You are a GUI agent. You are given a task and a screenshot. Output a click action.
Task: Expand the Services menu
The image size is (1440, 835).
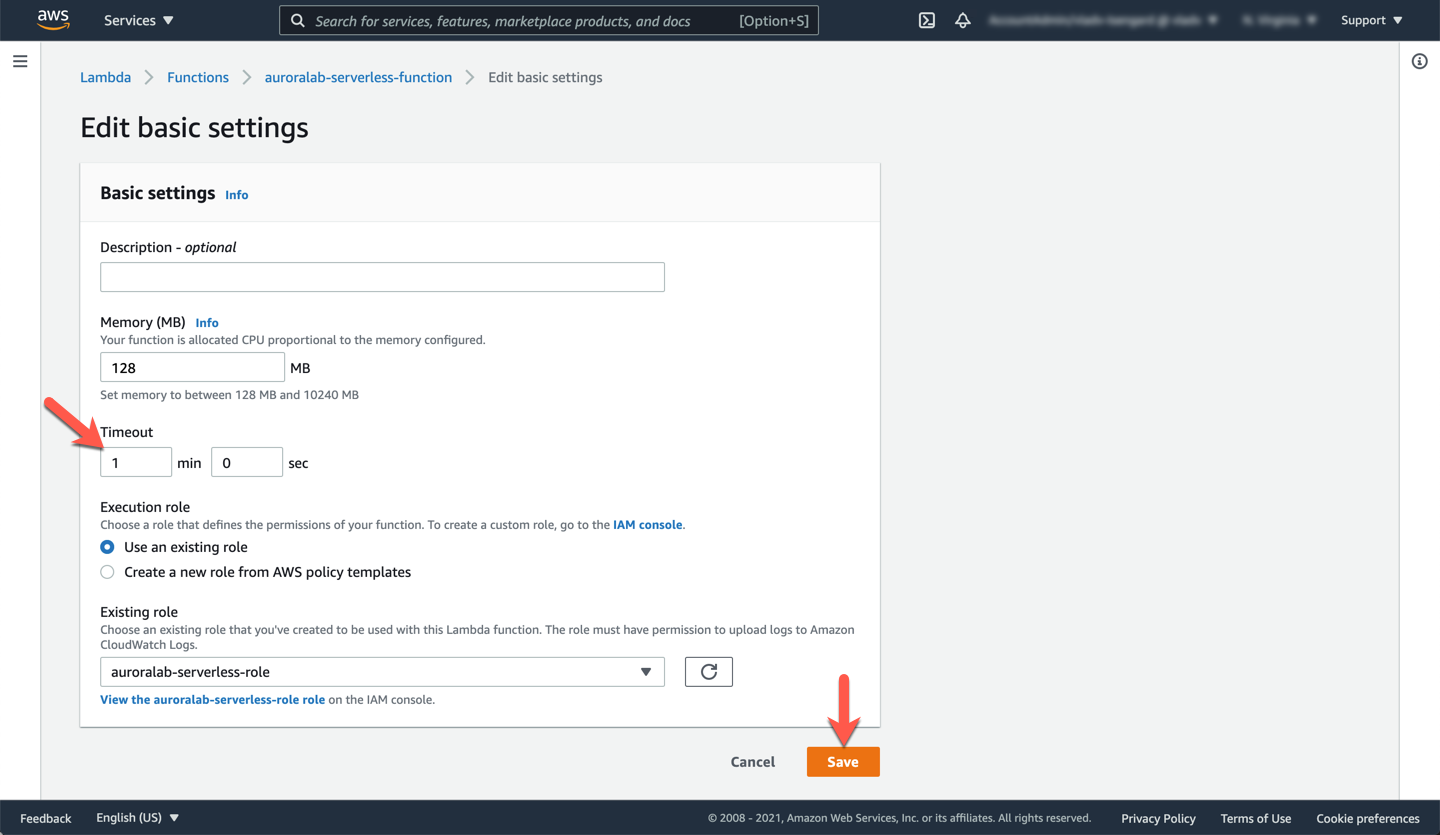(x=139, y=20)
